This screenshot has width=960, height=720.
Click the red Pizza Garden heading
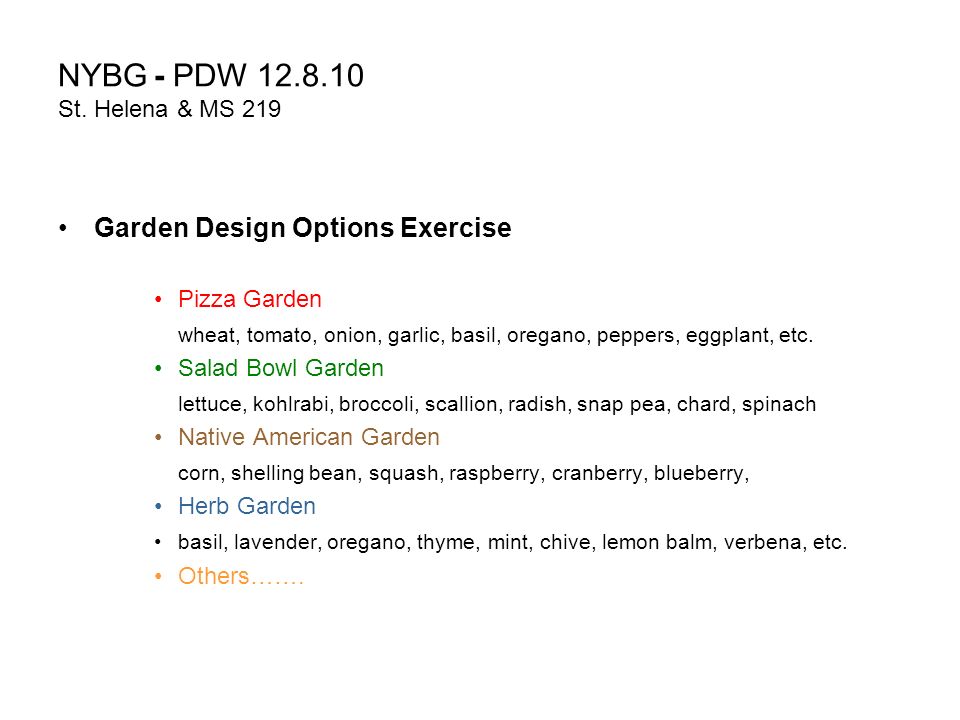coord(250,299)
